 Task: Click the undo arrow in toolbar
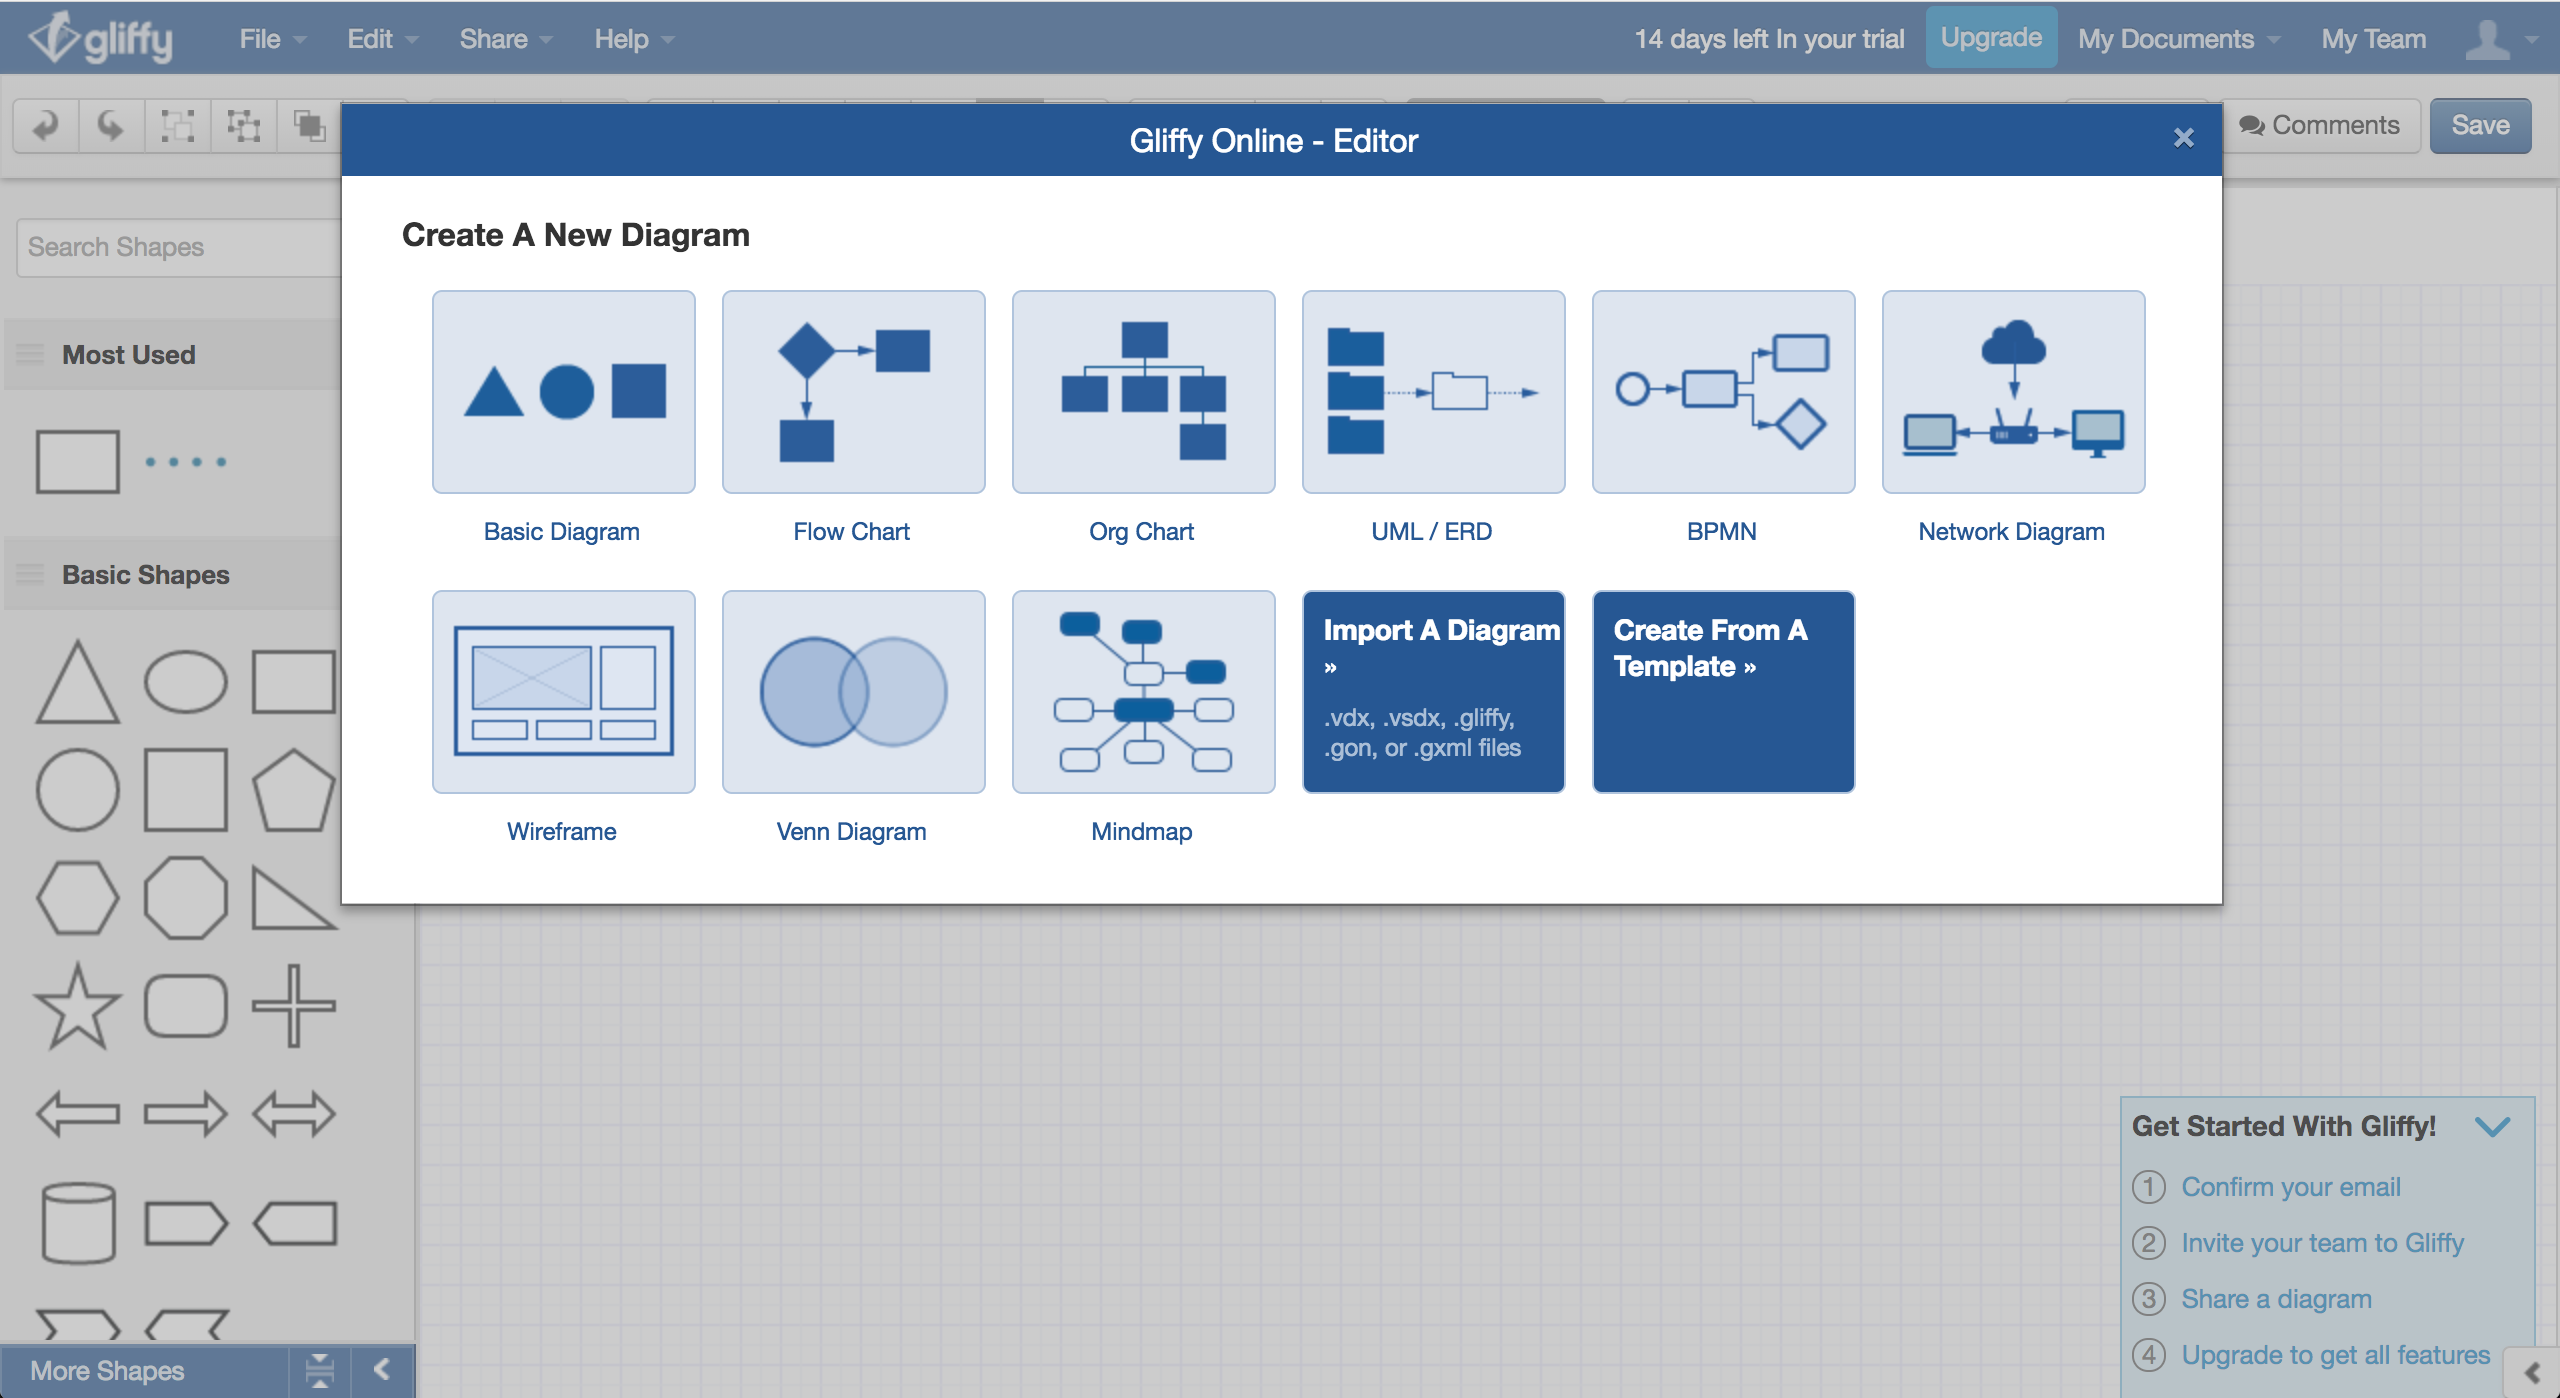[x=46, y=126]
